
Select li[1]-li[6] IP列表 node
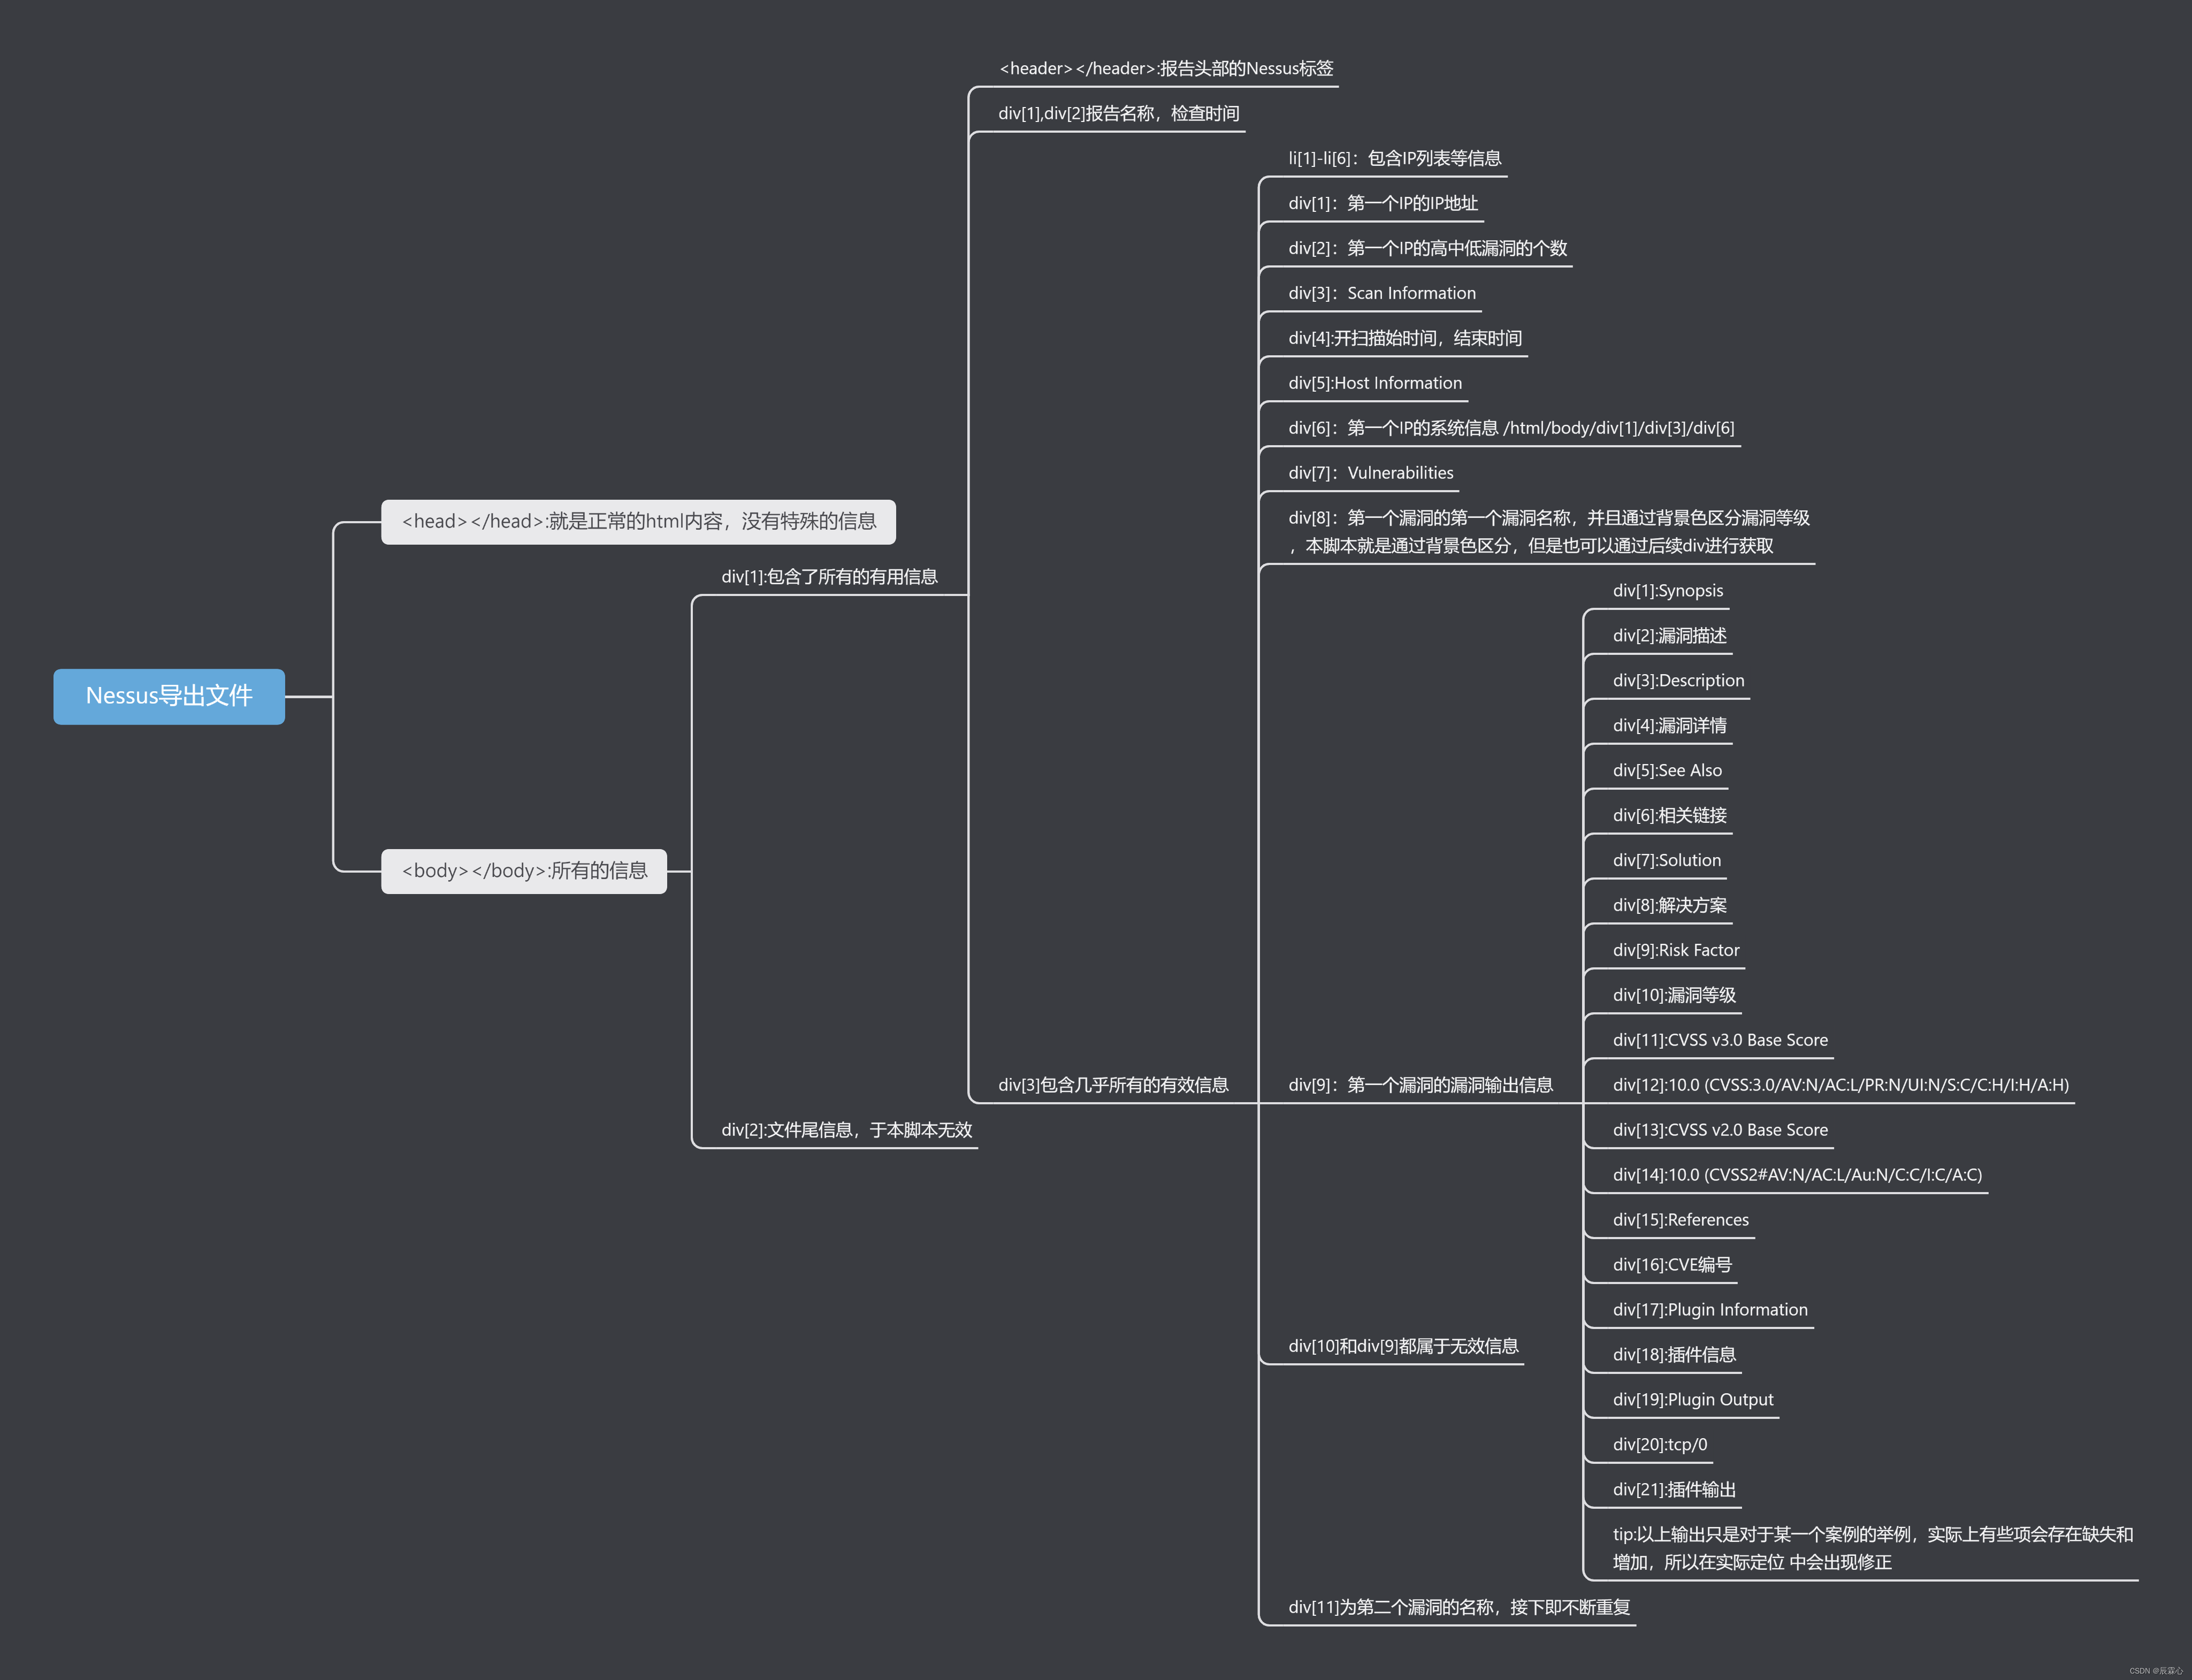point(1394,159)
